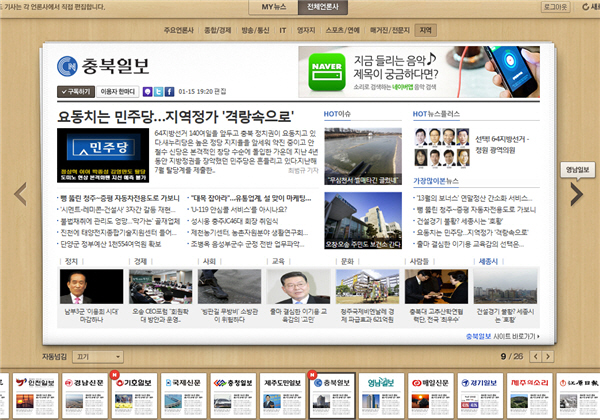Screen dimensions: 600x420
Task: Open the 자동넘김 dropdown set to 끄기
Action: (98, 357)
